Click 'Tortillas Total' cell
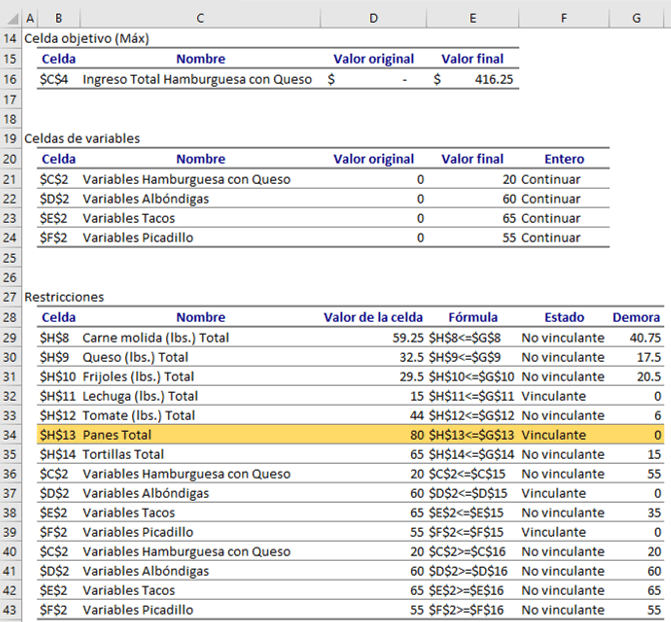Viewport: 671px width, 622px height. (123, 454)
